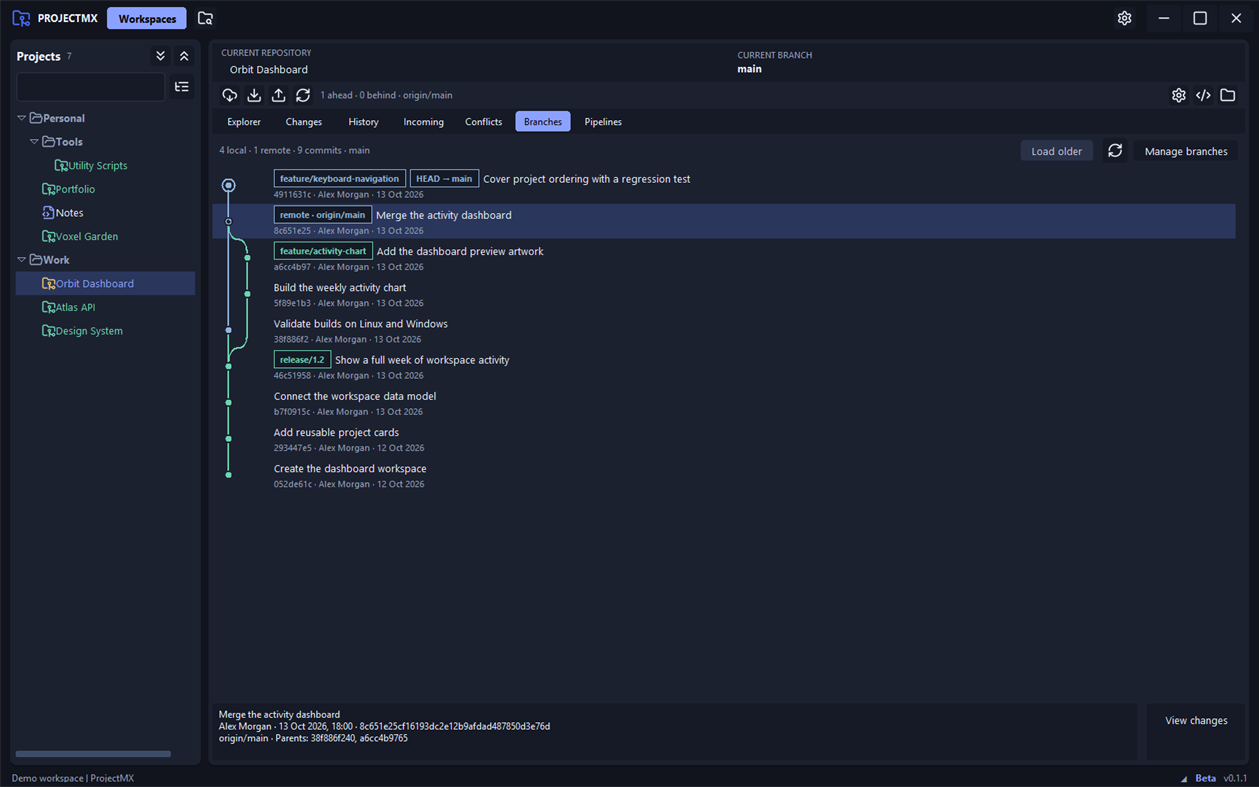Refresh repository status icon in toolbar
This screenshot has height=787, width=1259.
(x=303, y=95)
